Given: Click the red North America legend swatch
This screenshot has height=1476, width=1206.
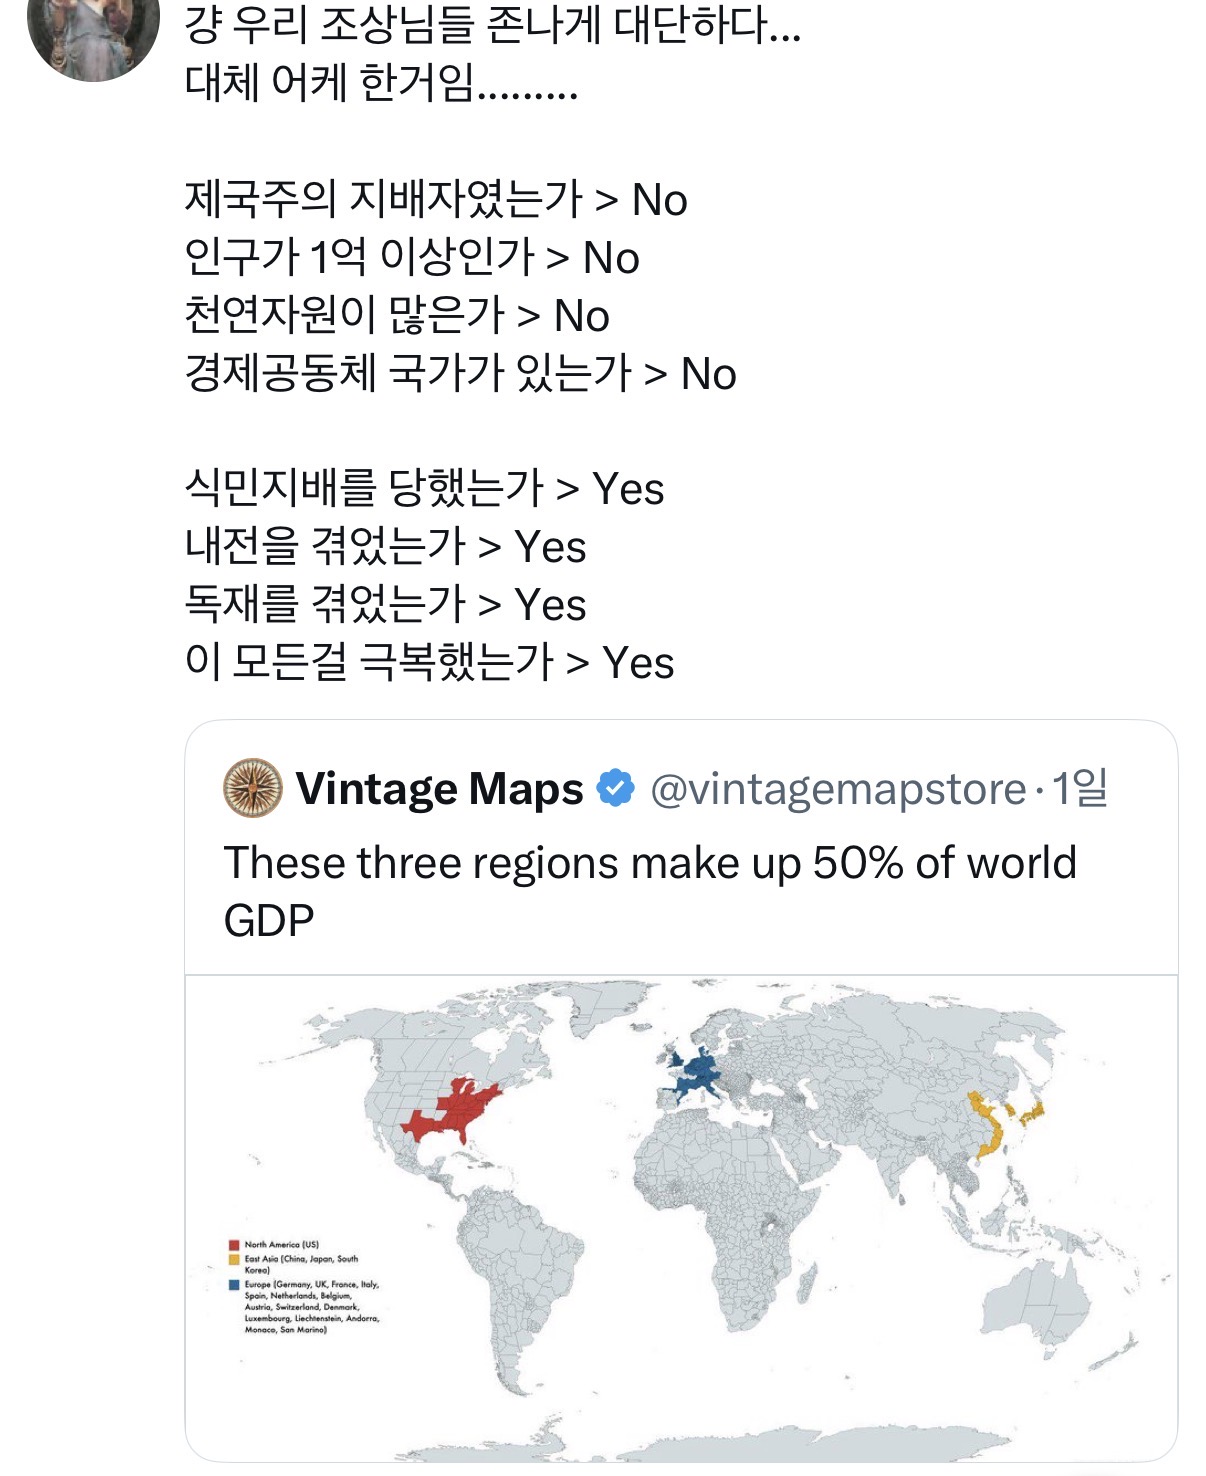Looking at the screenshot, I should [234, 1245].
